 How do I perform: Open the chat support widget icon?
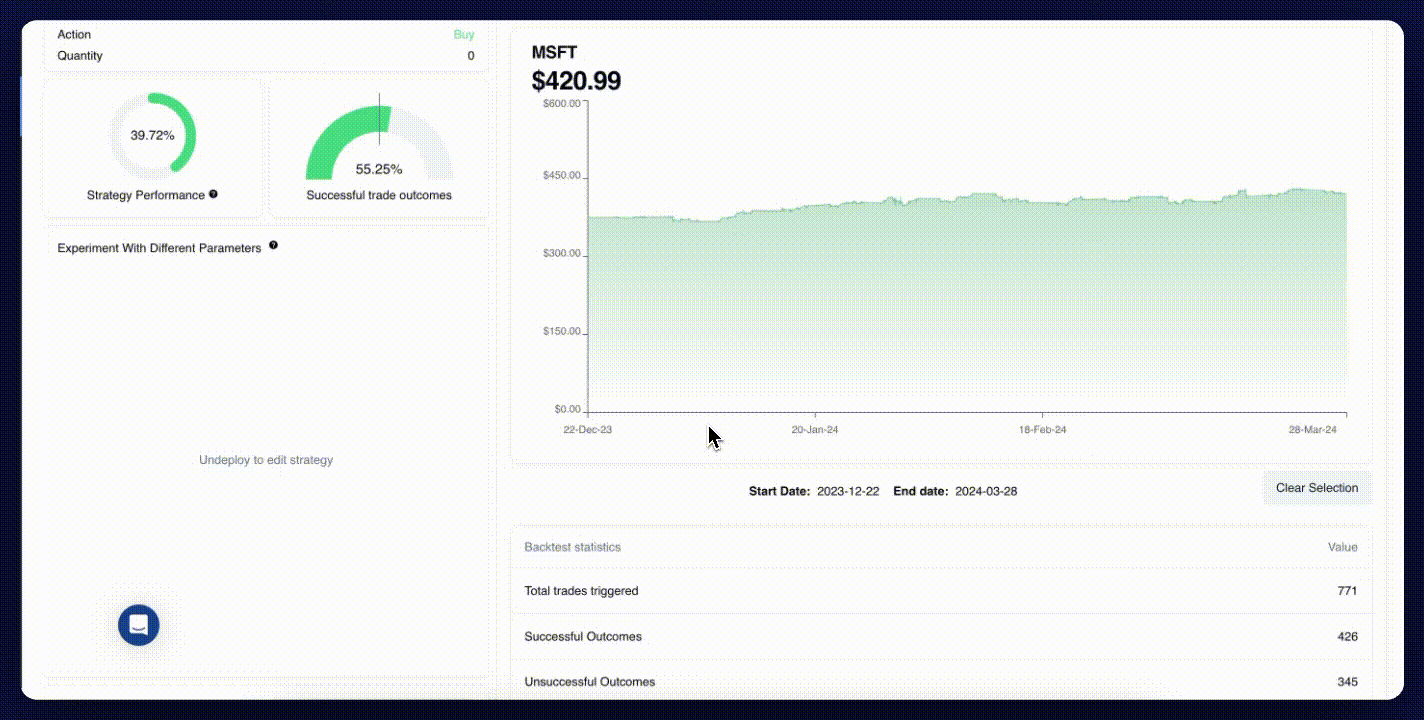[x=139, y=625]
